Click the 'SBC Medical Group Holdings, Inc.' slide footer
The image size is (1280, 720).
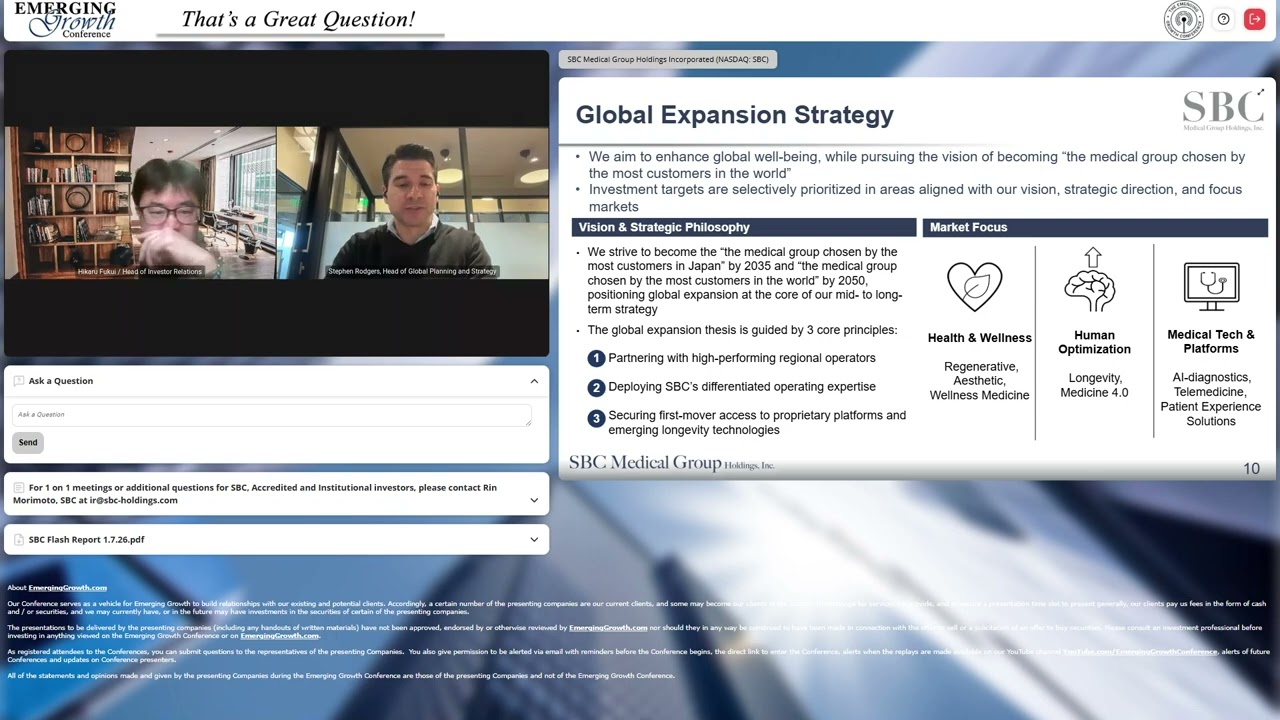pos(672,463)
